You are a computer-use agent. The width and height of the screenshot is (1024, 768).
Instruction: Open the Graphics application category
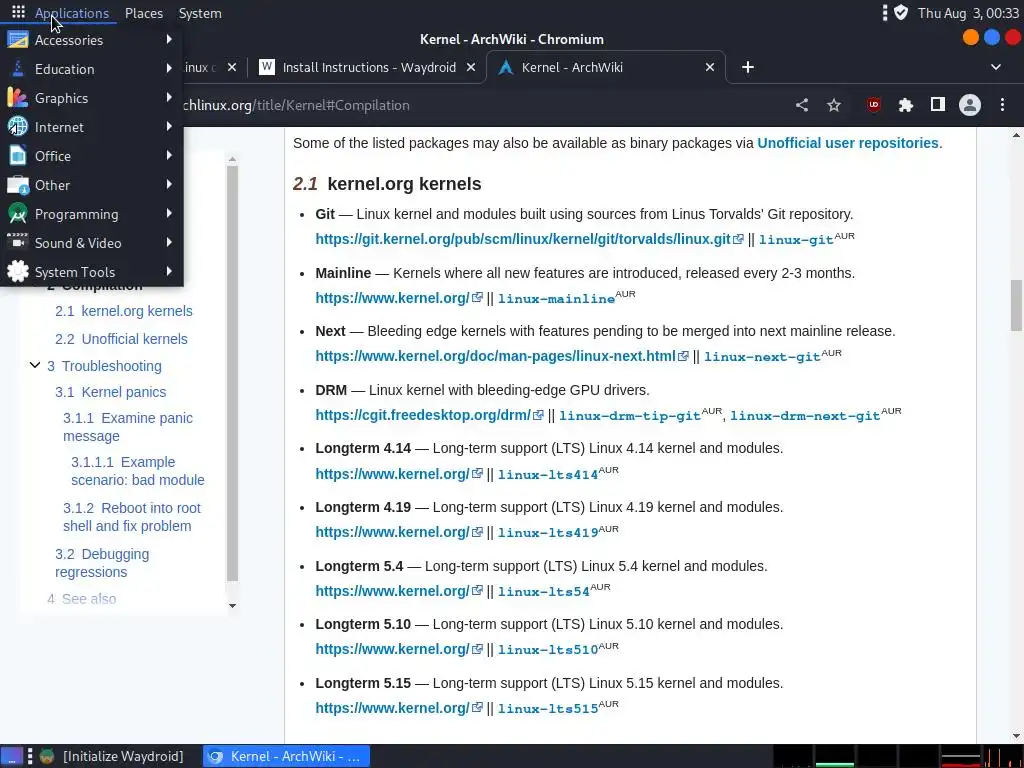click(x=91, y=98)
